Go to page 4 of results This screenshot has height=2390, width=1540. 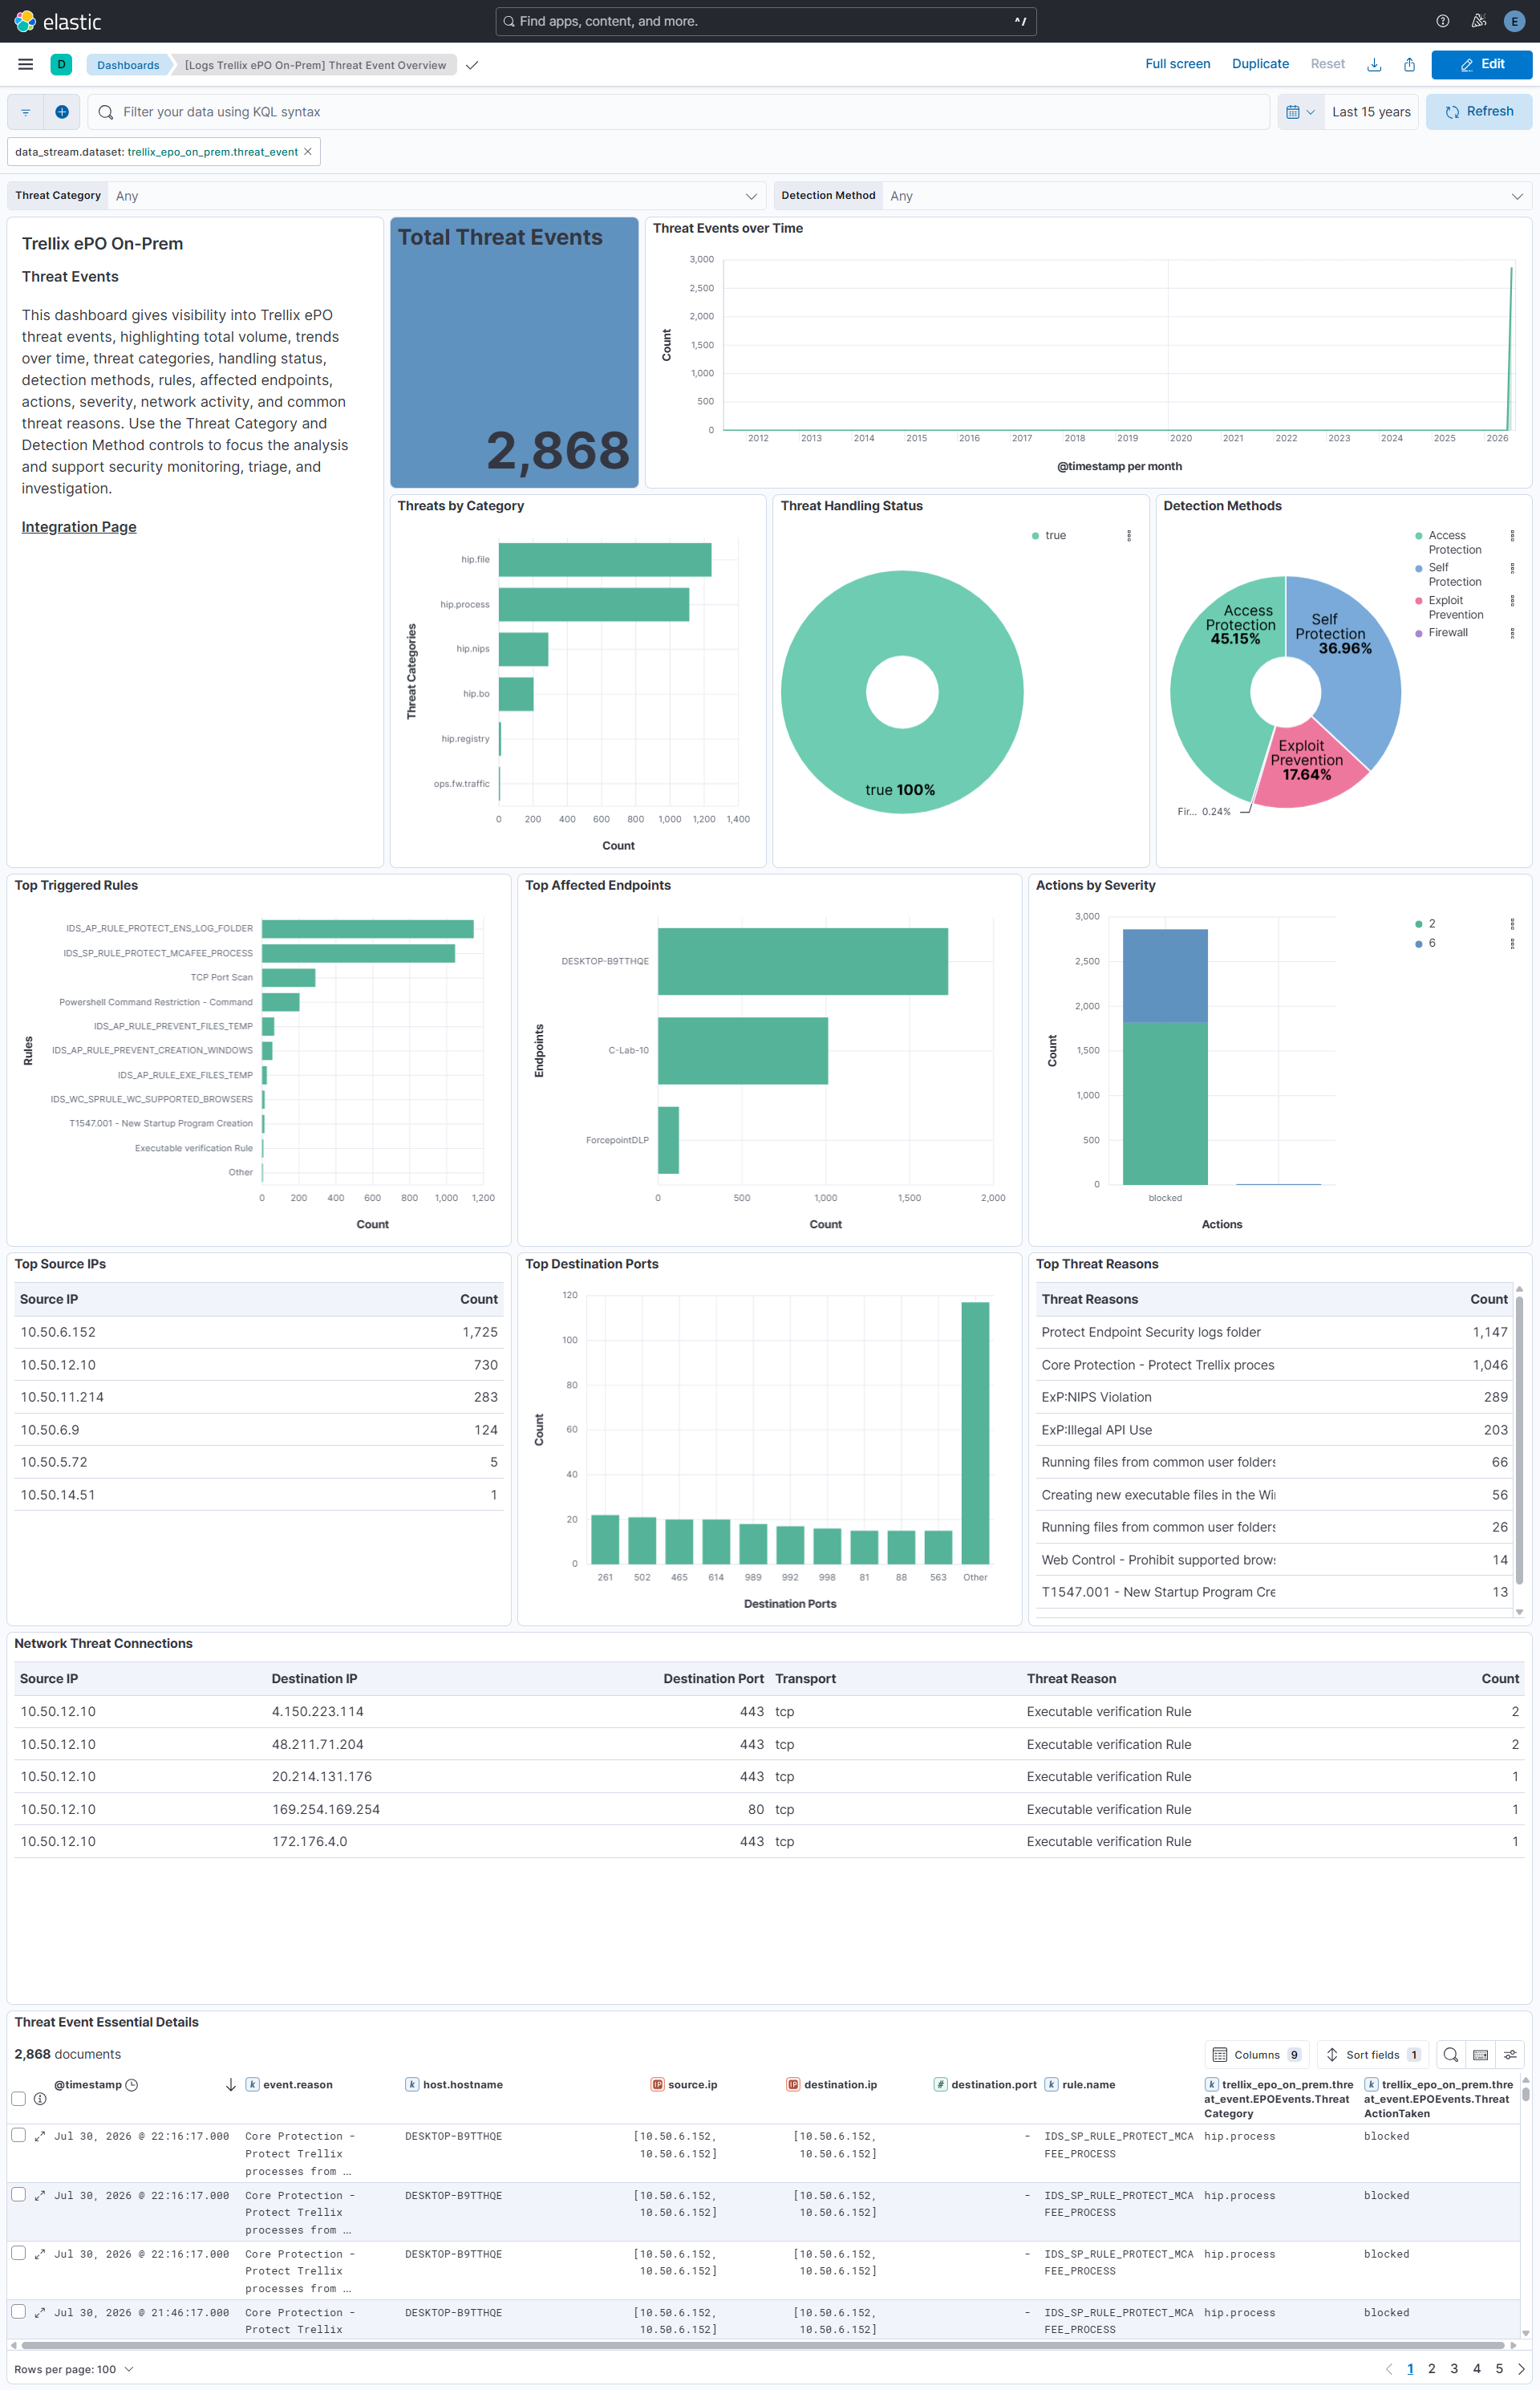pos(1477,2369)
